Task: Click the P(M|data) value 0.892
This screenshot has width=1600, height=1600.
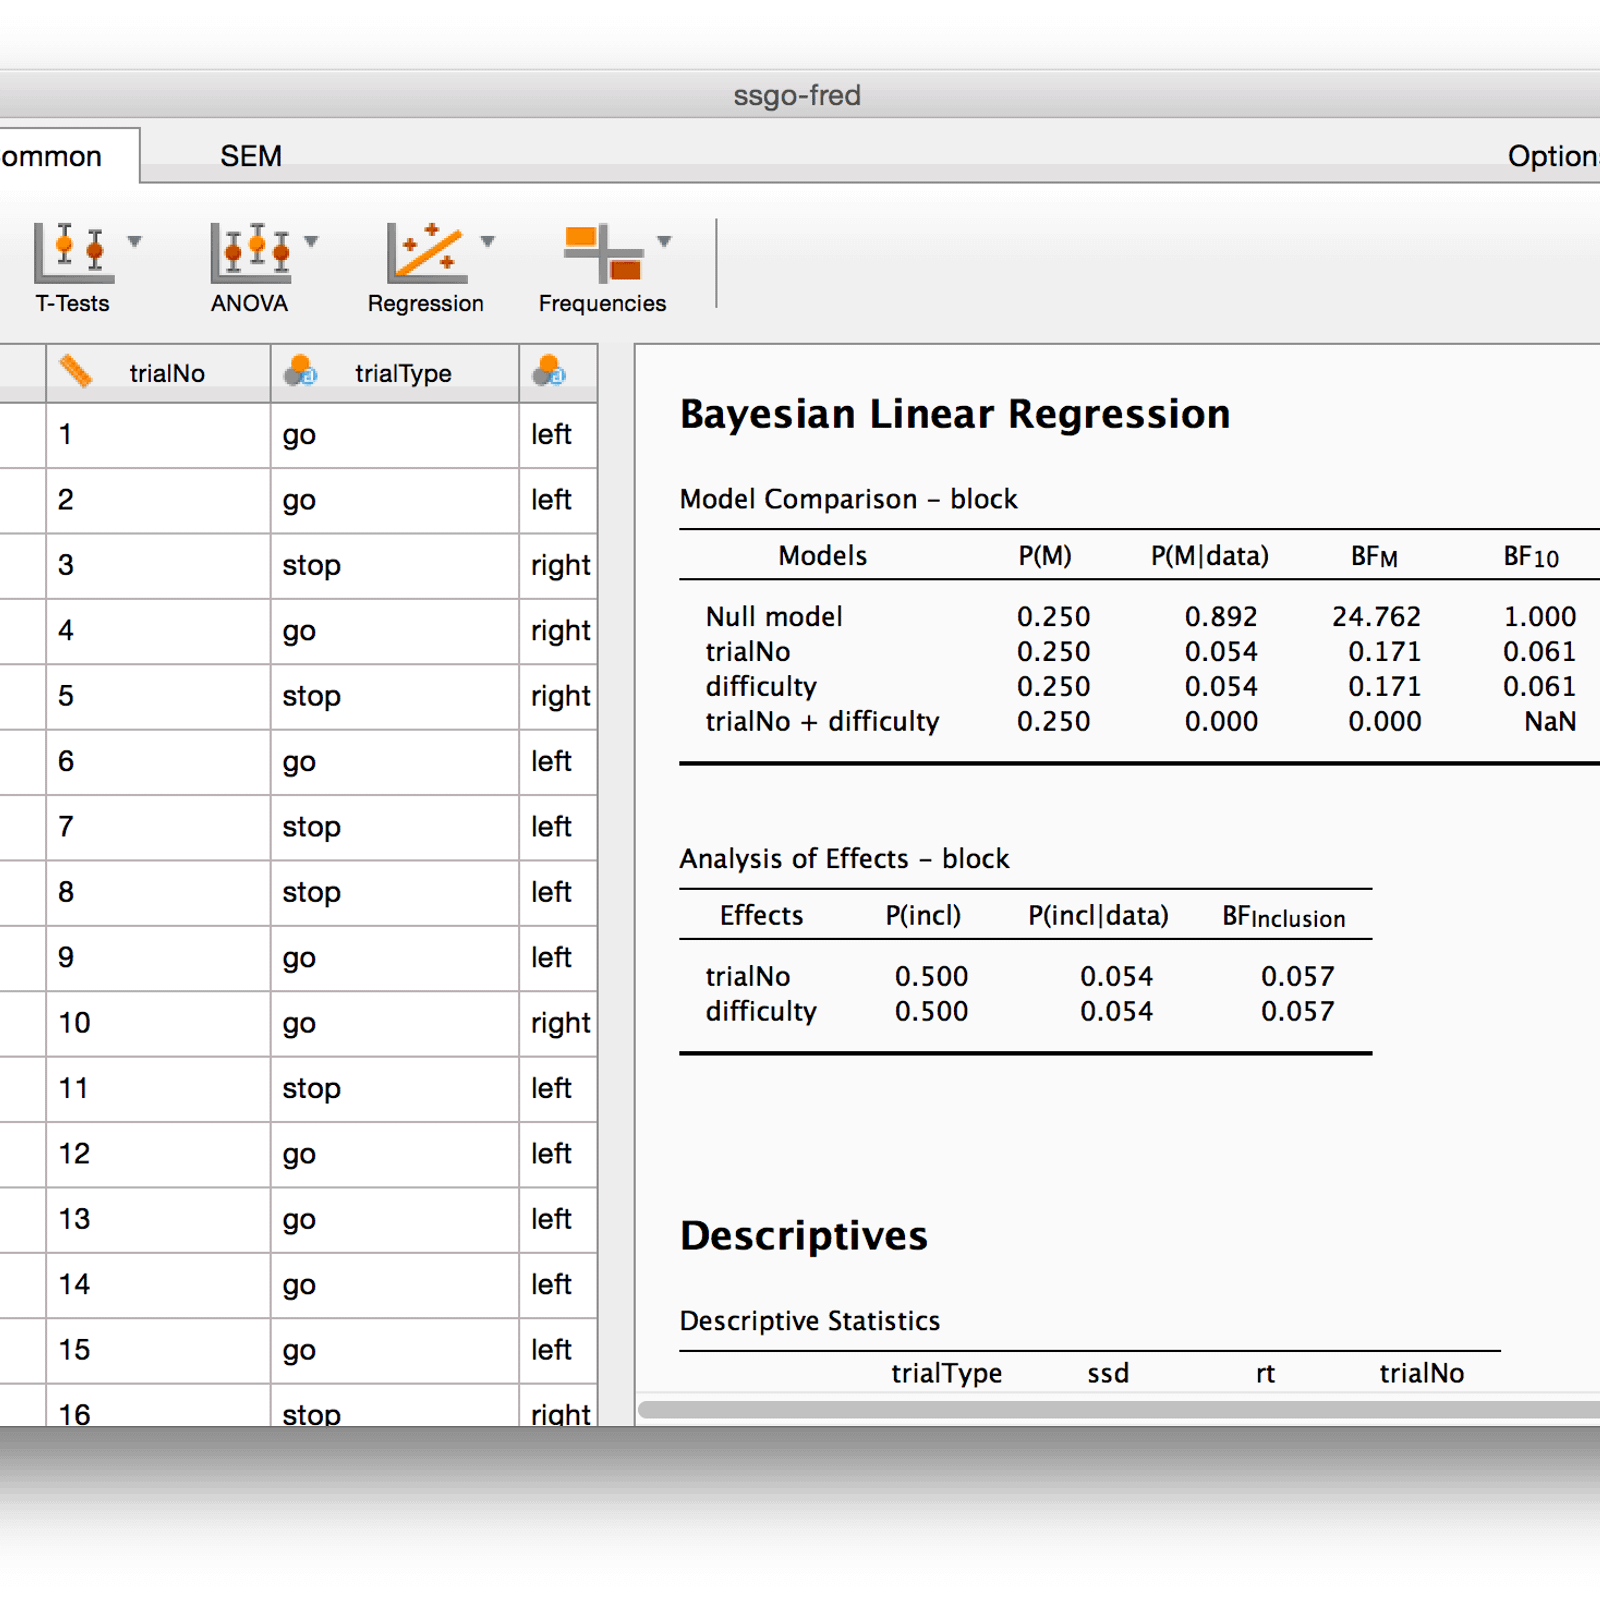Action: point(1221,616)
